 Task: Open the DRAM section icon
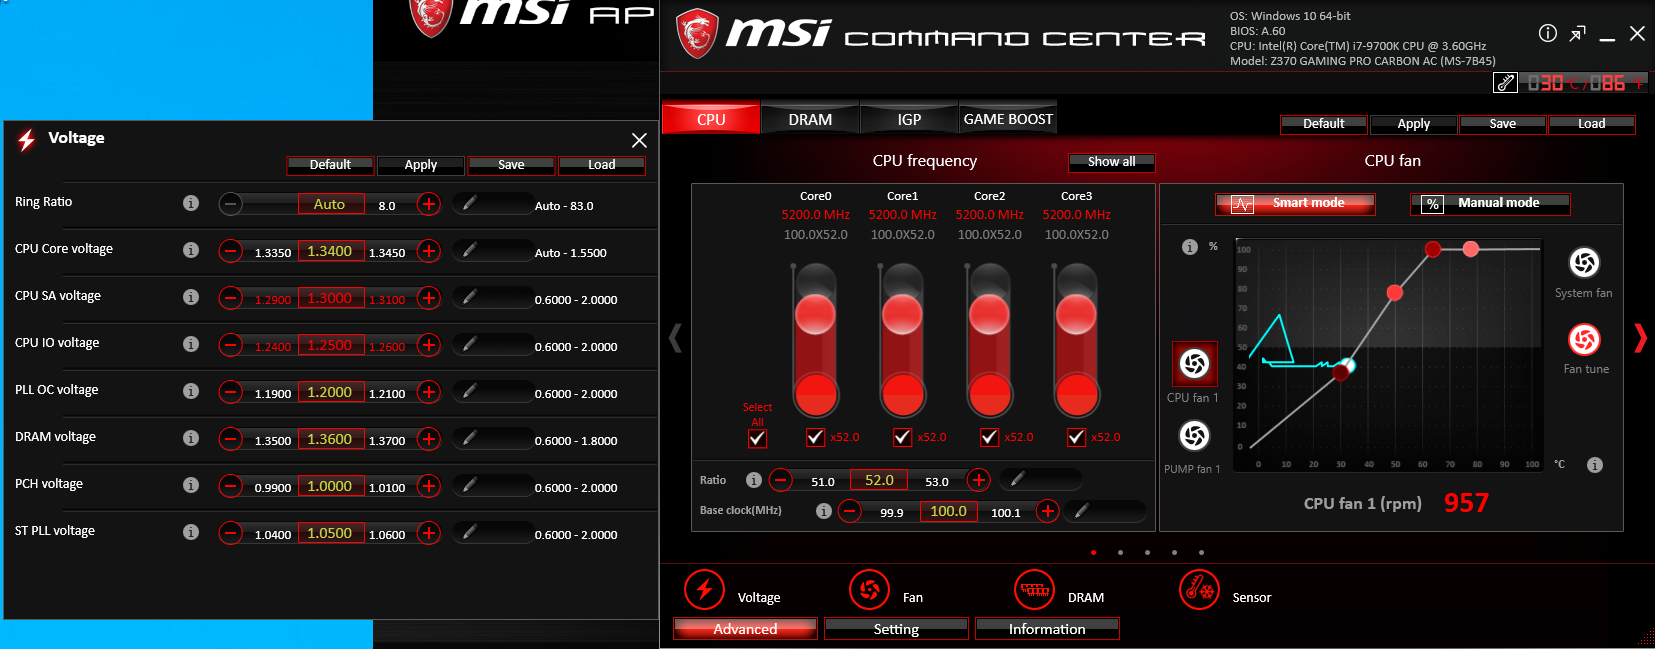[1034, 589]
